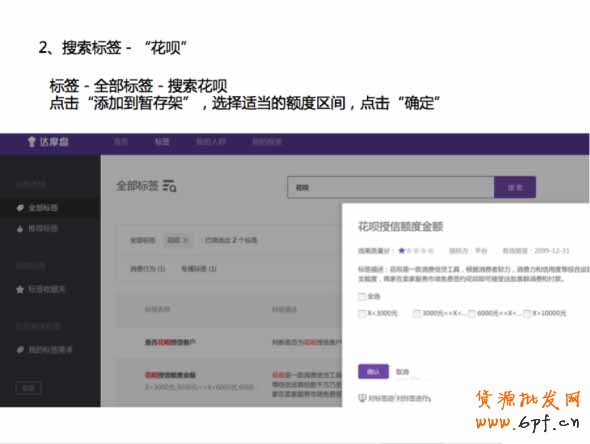Click the feedback icon below the confirm button
This screenshot has width=590, height=444.
(362, 398)
